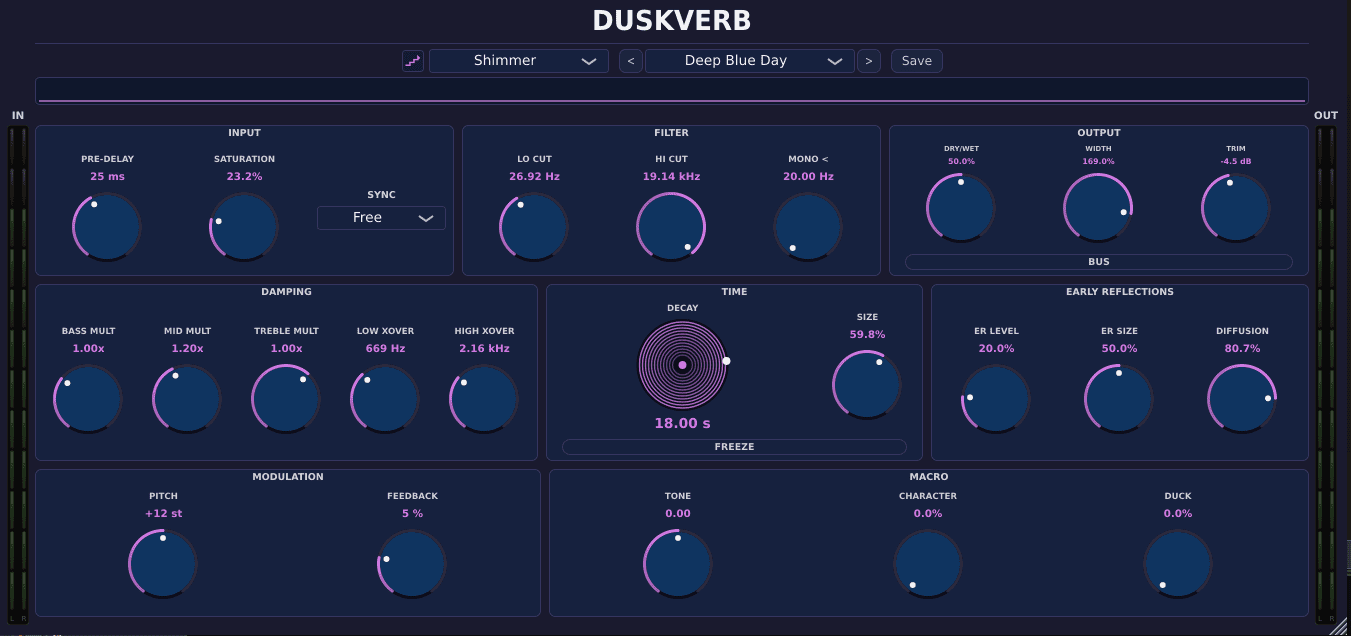Image resolution: width=1351 pixels, height=636 pixels.
Task: Click the 25 ms pre-delay value
Action: [107, 177]
